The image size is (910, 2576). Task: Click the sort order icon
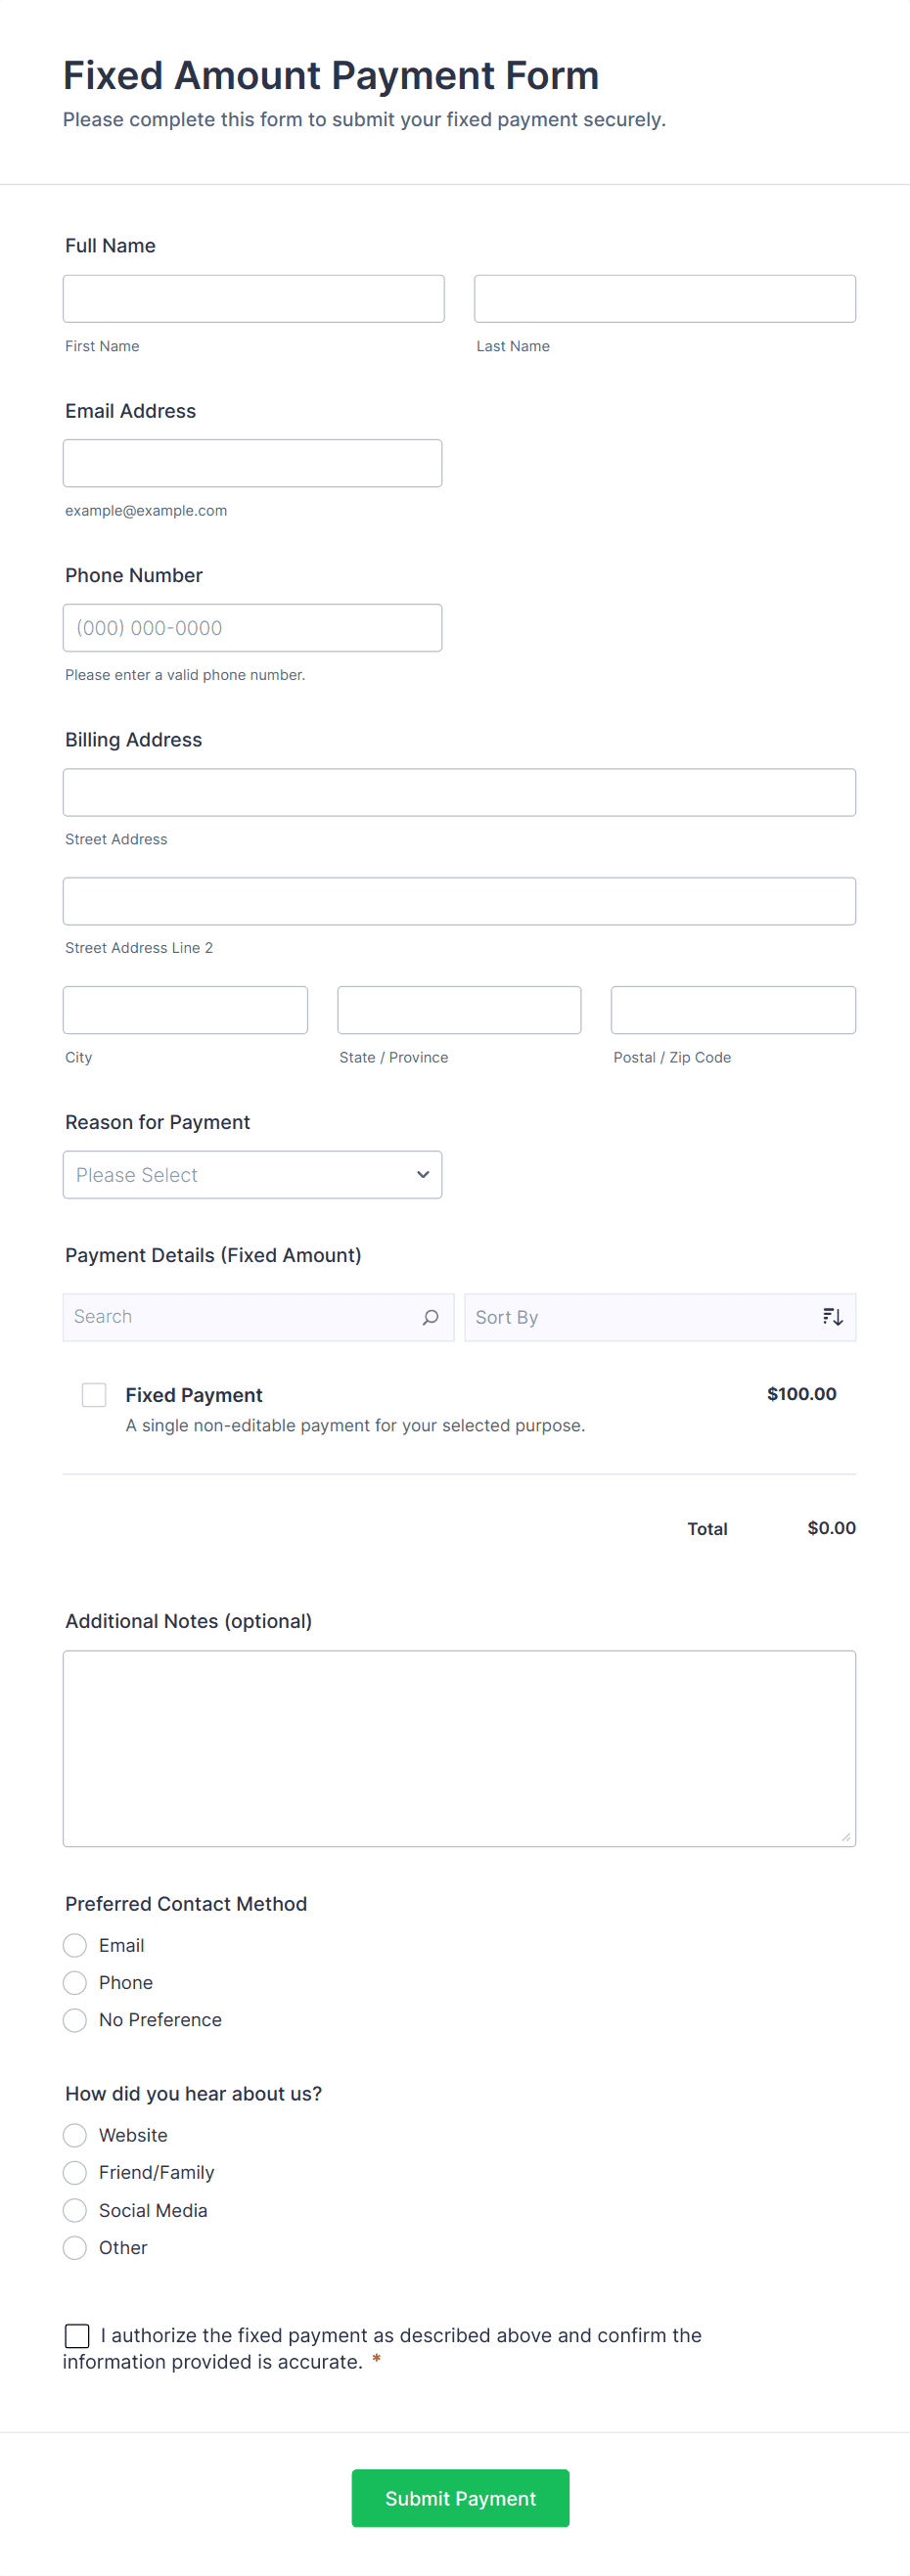pyautogui.click(x=832, y=1317)
